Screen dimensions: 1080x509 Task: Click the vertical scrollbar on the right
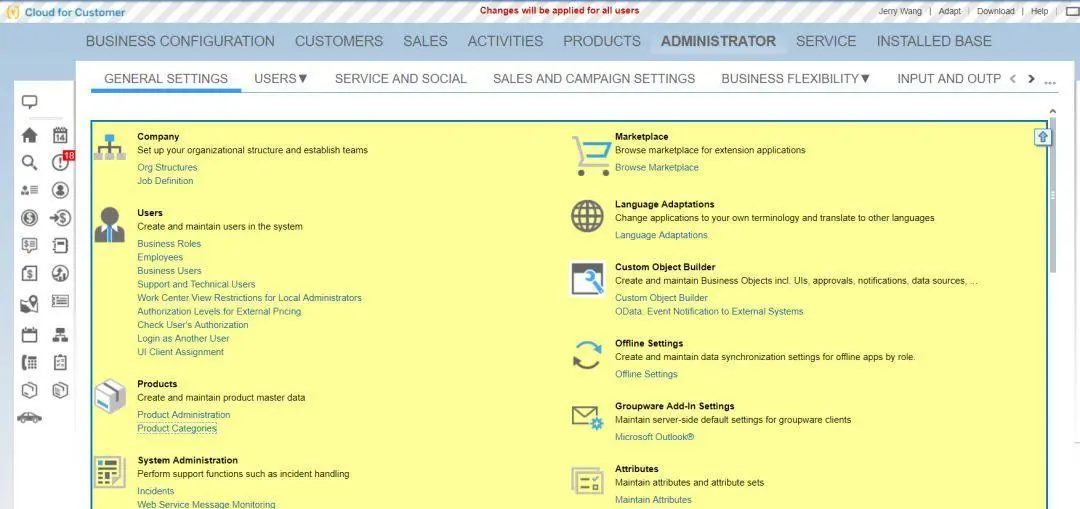tap(1052, 196)
